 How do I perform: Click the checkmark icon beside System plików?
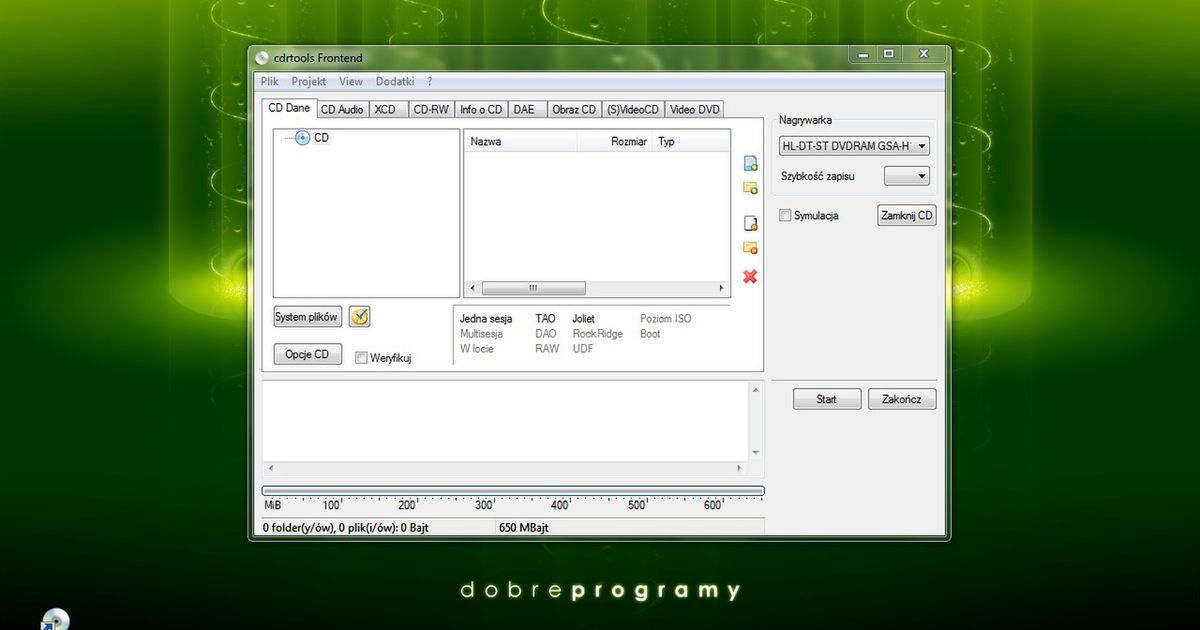[359, 316]
